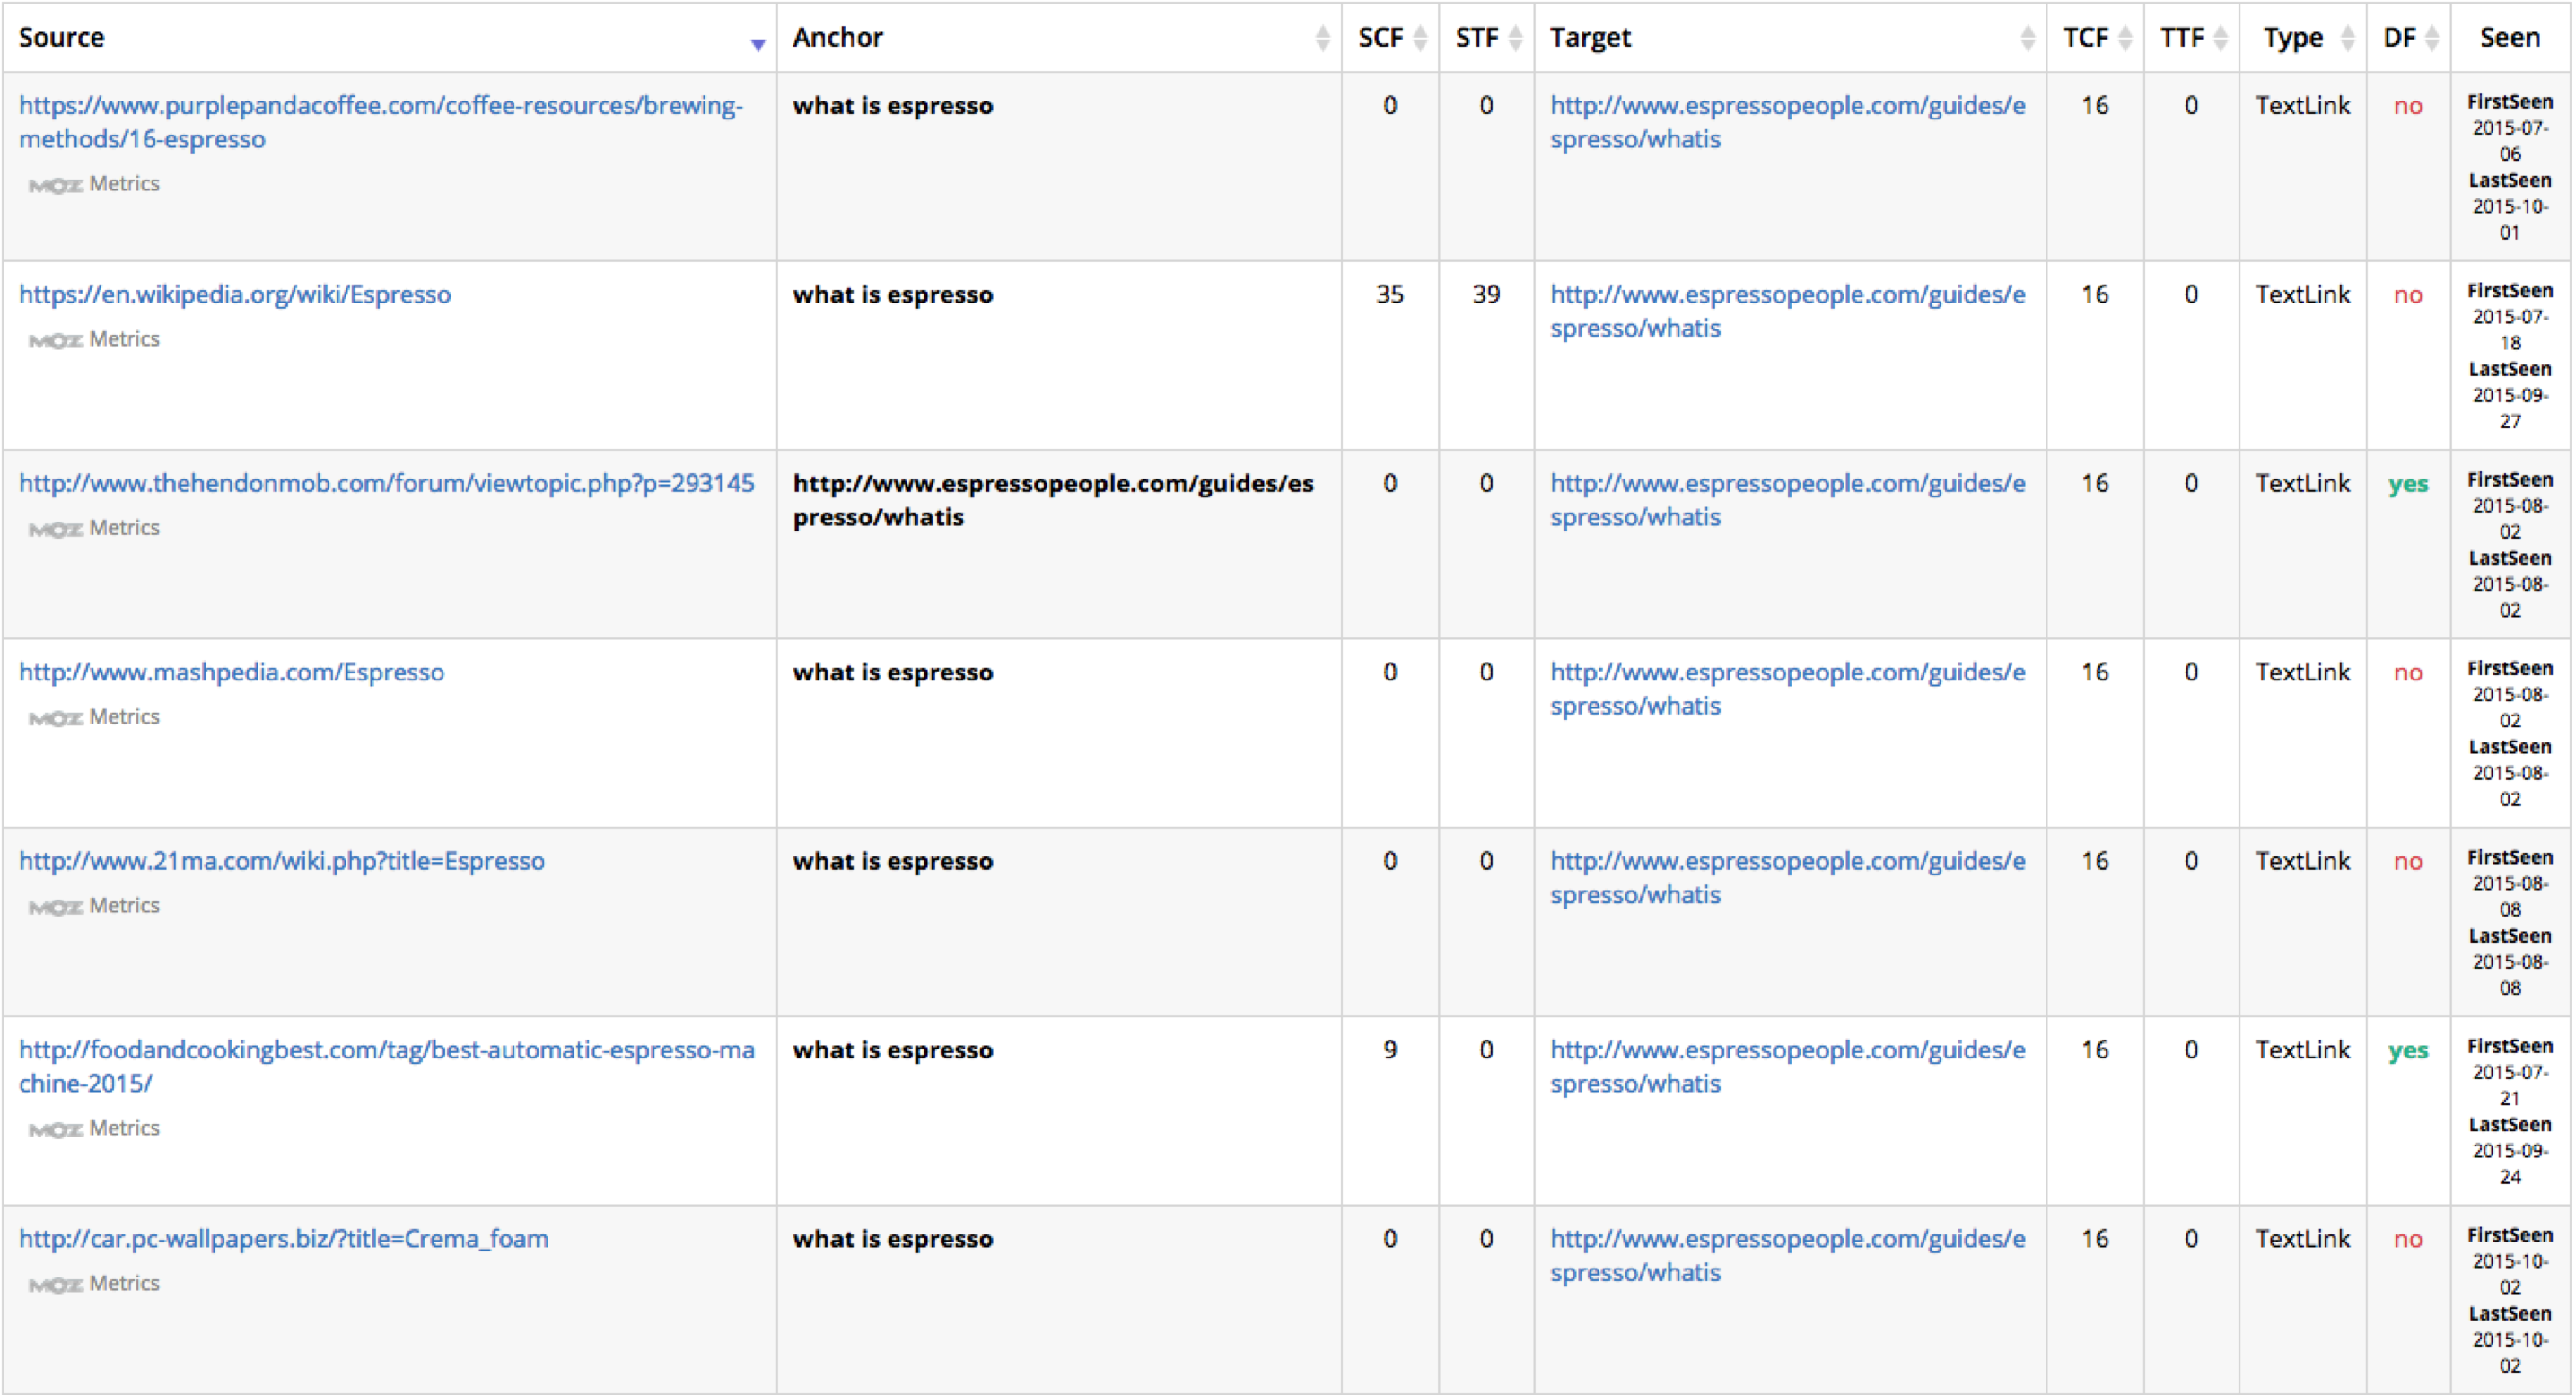Screen dimensions: 2576x1396
Task: Click the Source column header
Action: (390, 37)
